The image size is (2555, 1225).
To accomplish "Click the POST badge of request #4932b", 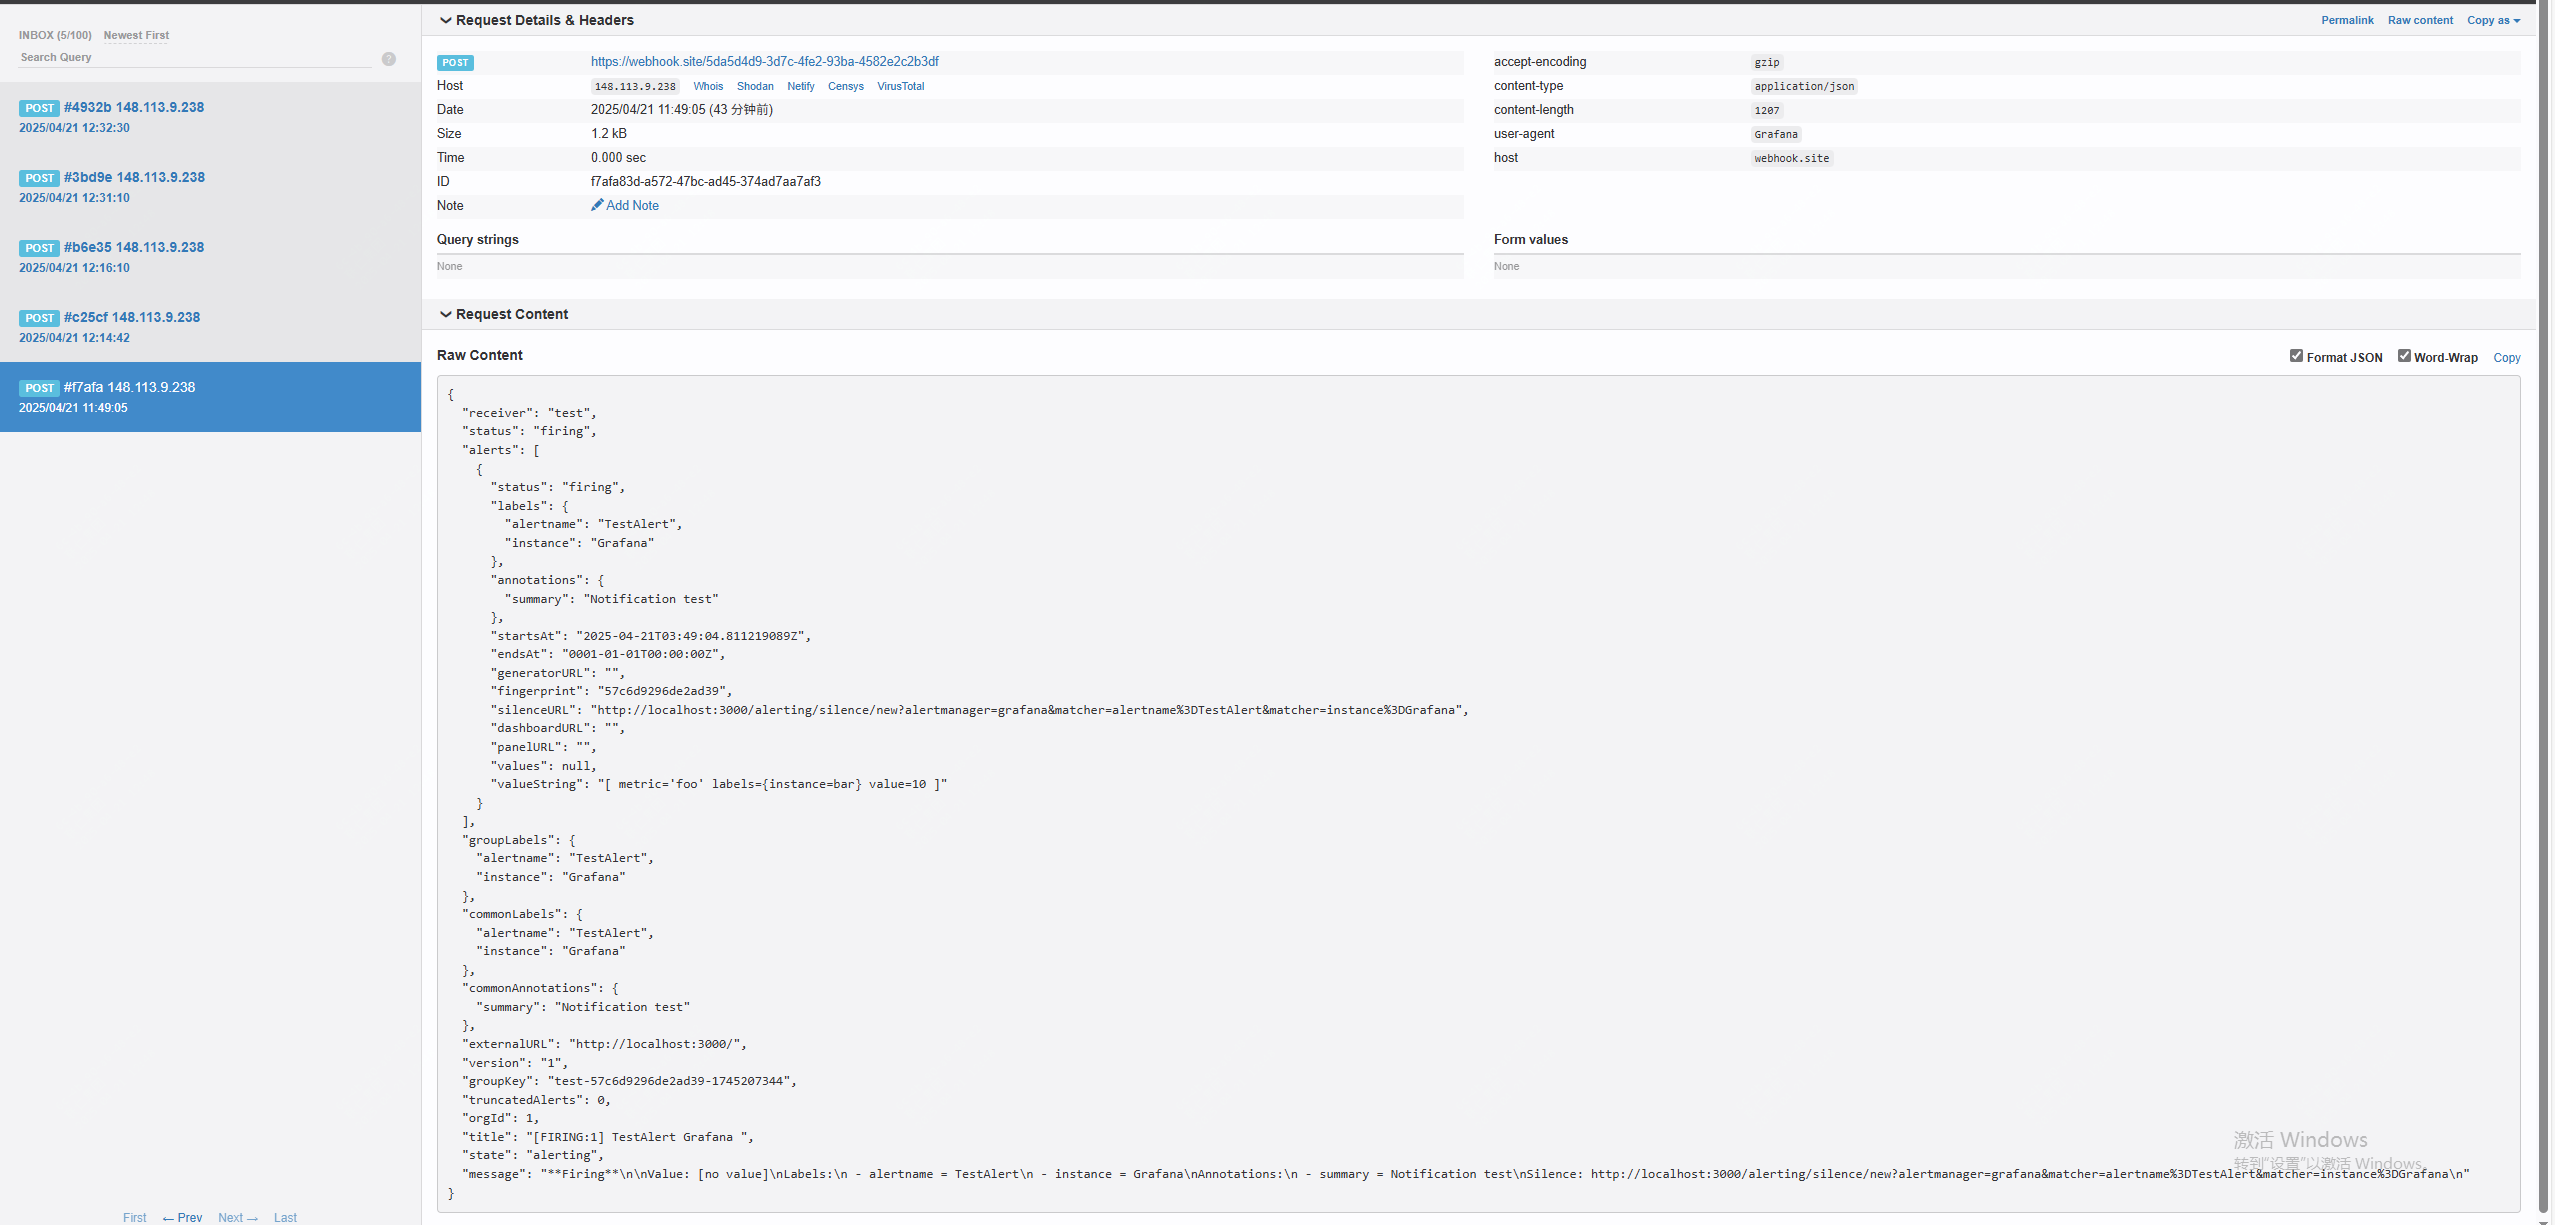I will 39,108.
